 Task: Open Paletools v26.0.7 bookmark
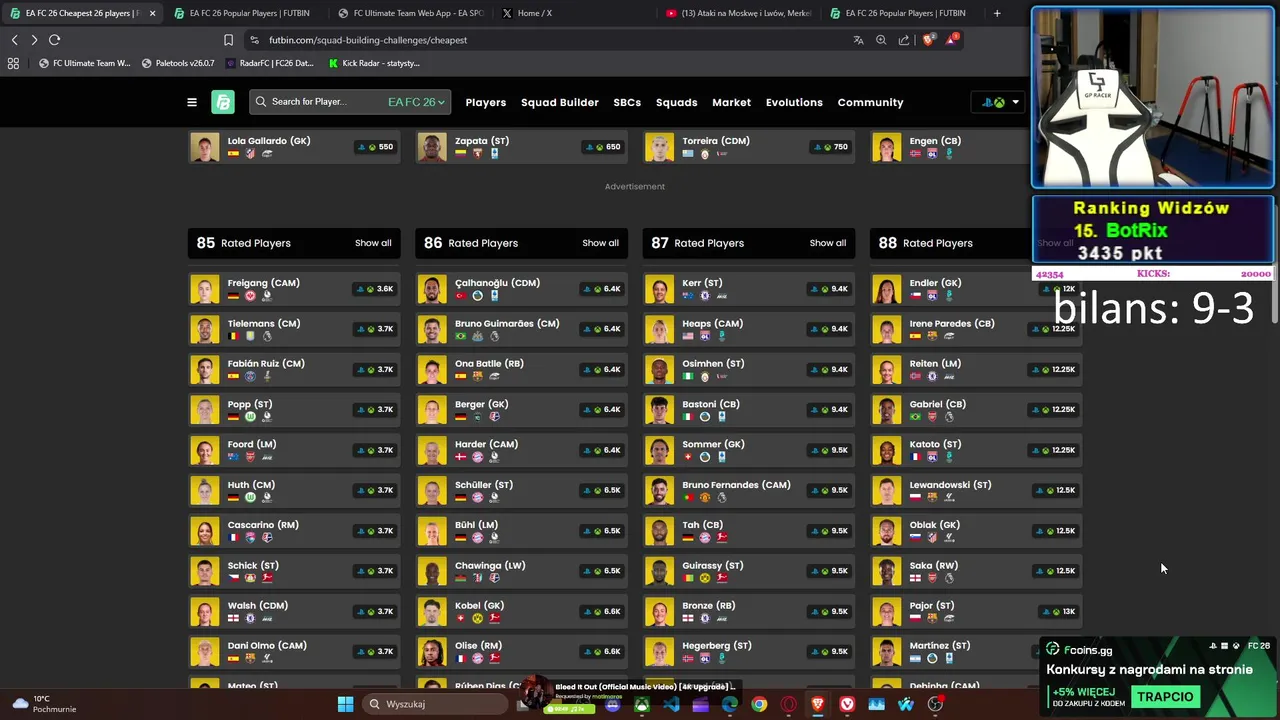pos(178,63)
